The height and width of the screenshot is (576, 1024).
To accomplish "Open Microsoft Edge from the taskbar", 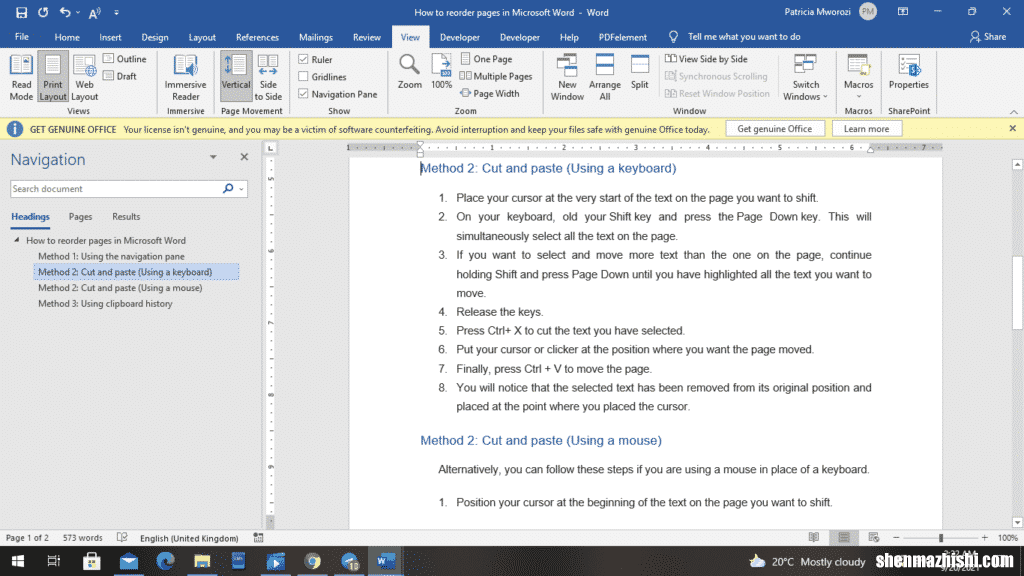I will point(165,561).
